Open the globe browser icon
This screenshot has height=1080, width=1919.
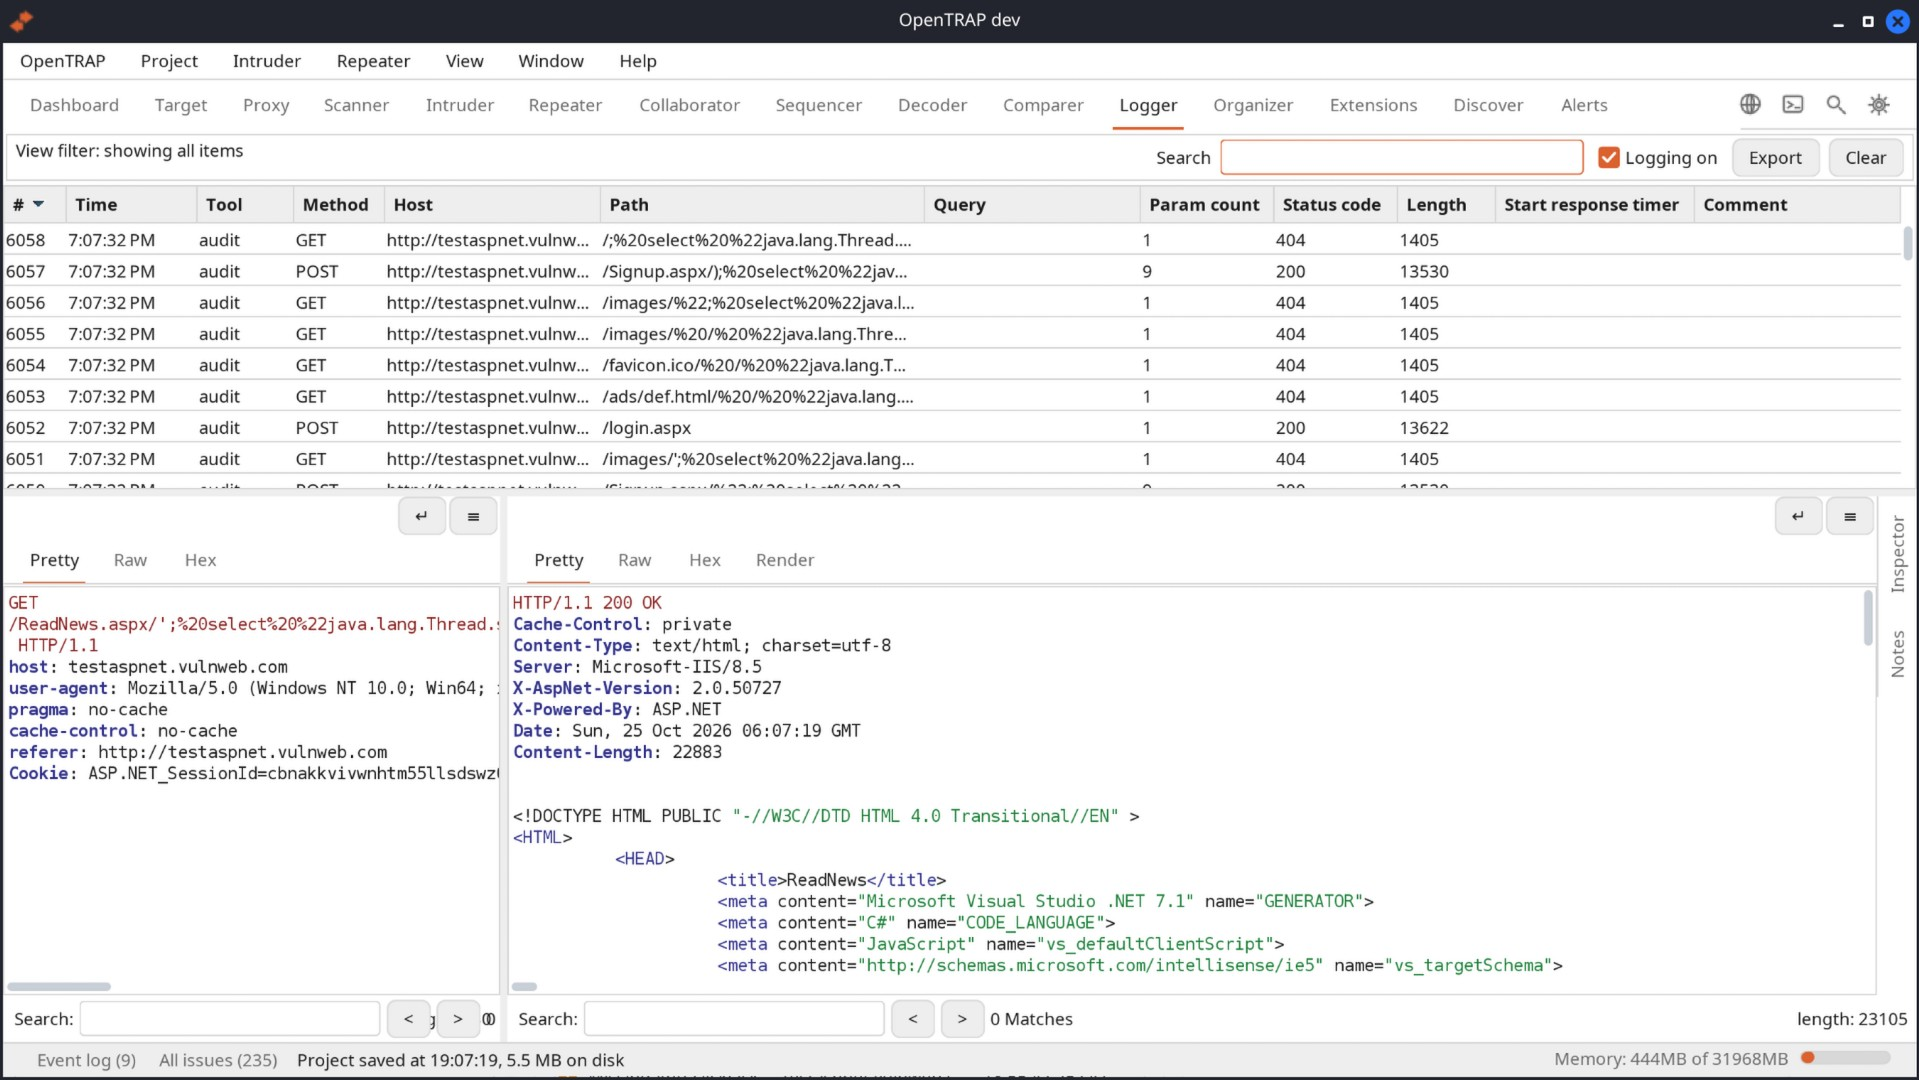point(1750,104)
